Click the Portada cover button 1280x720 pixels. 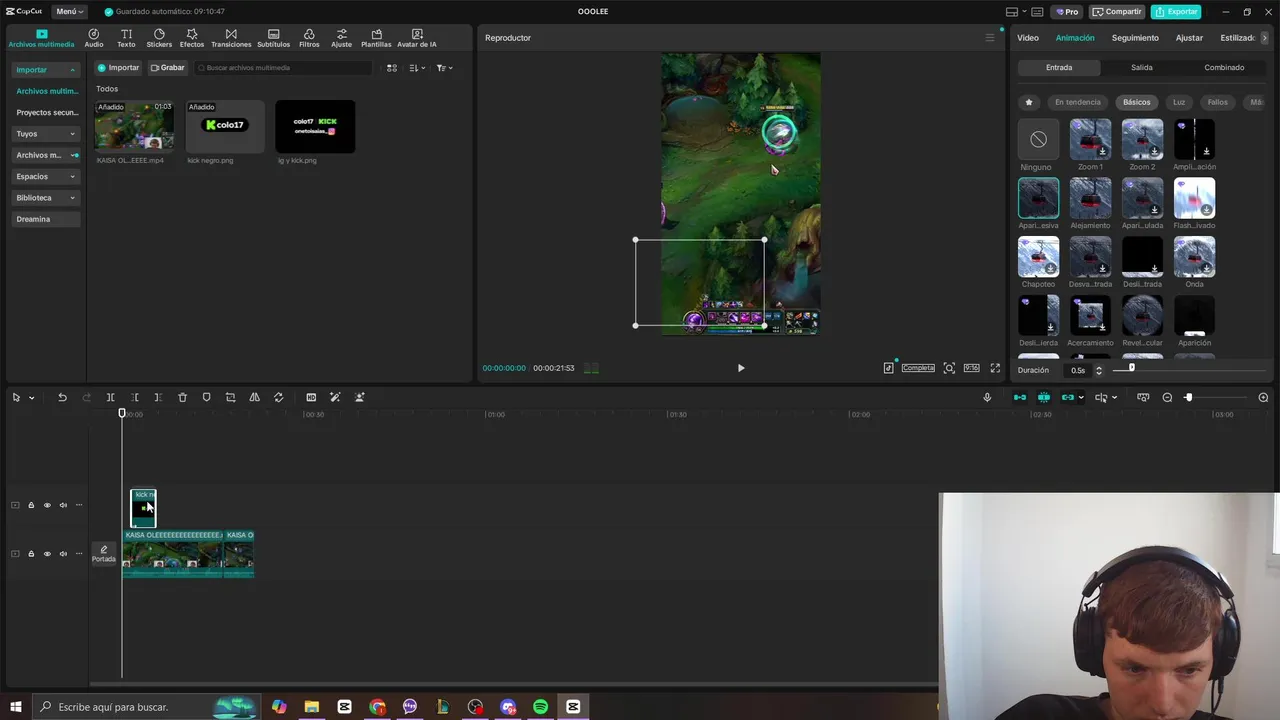click(x=104, y=554)
